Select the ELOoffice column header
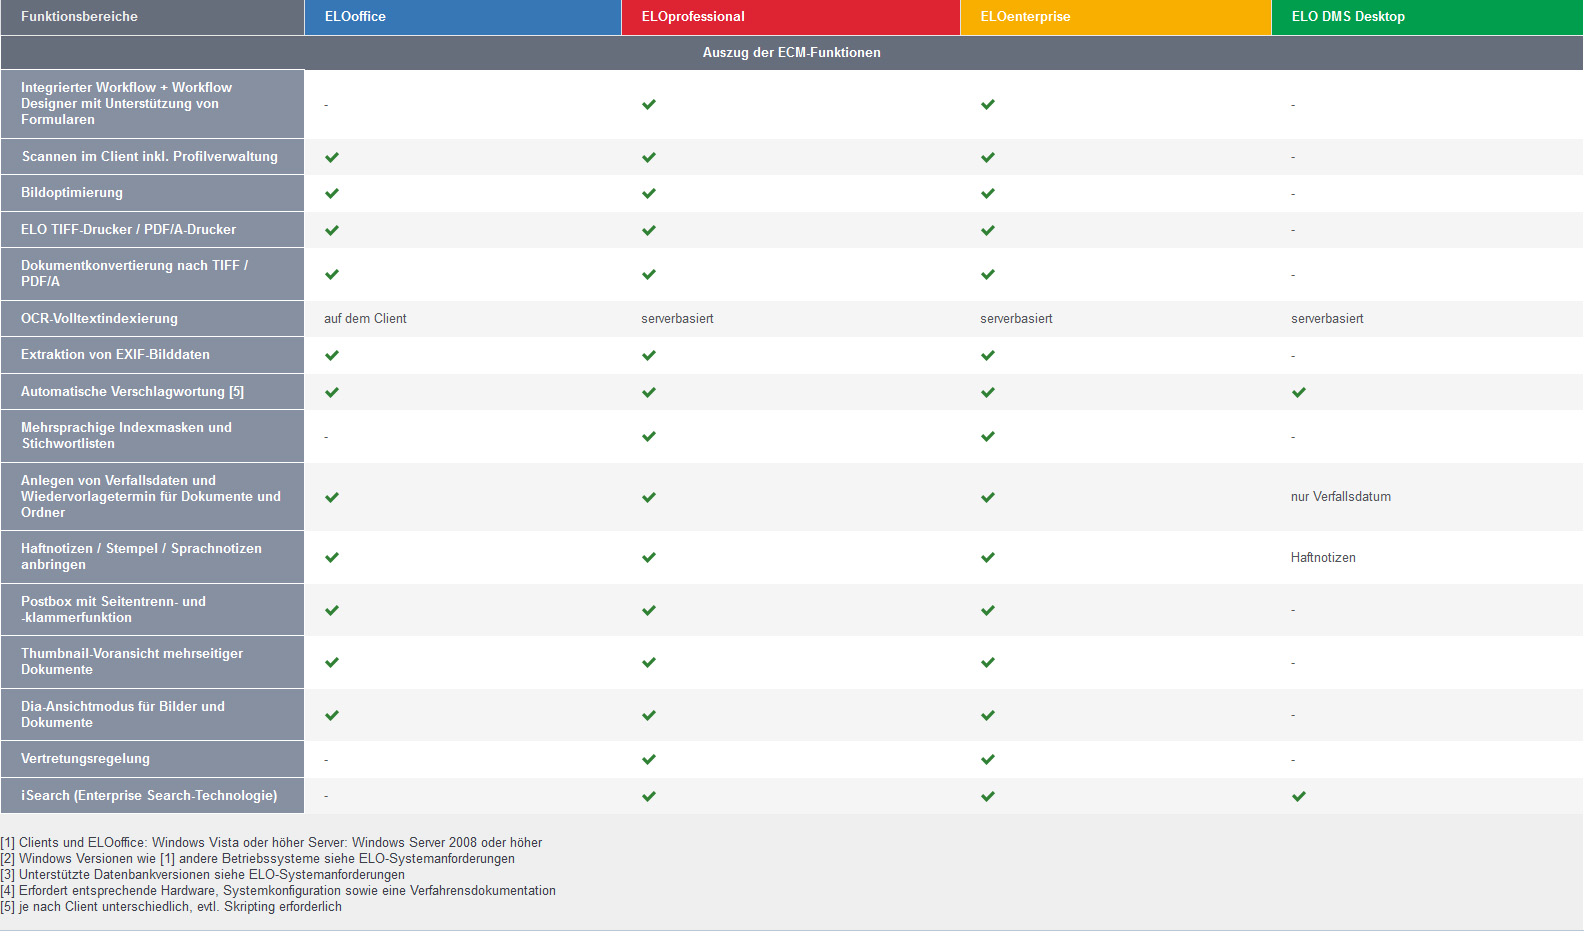This screenshot has height=936, width=1584. point(355,17)
